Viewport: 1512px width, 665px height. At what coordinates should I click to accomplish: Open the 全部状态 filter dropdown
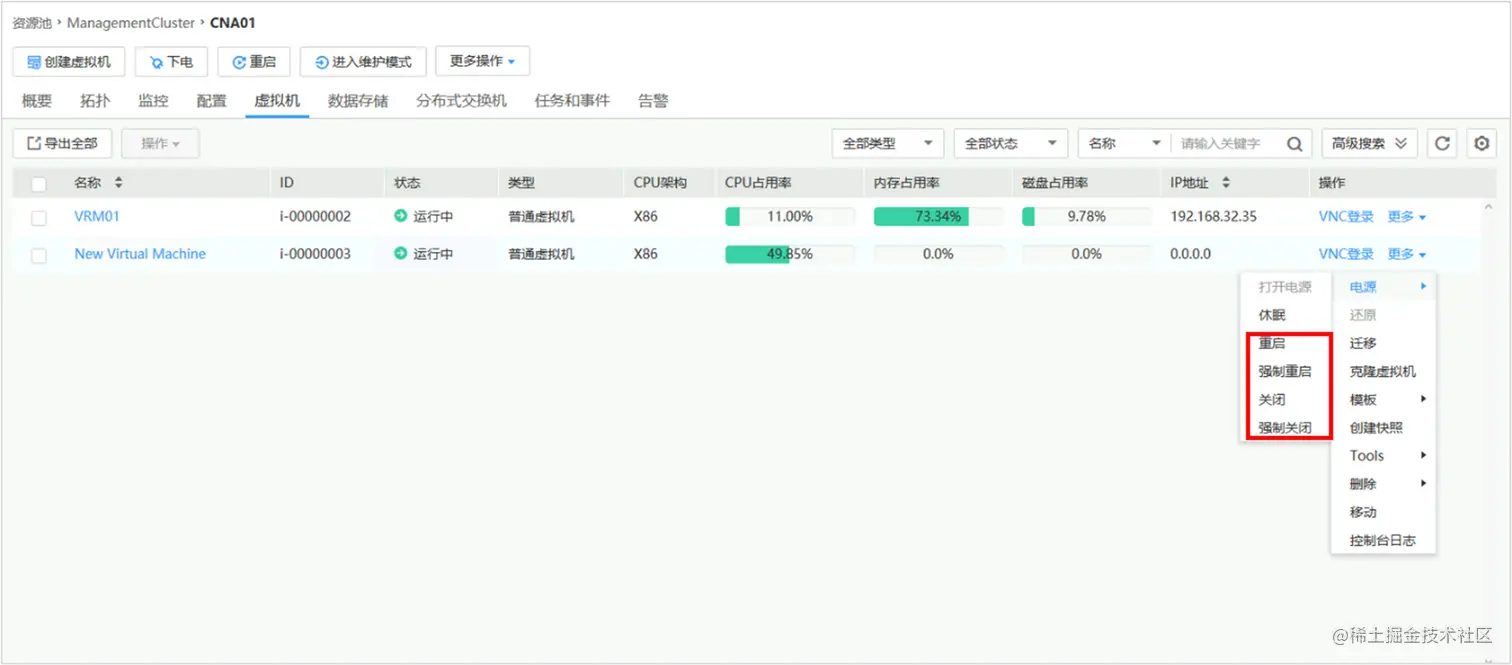point(1010,143)
